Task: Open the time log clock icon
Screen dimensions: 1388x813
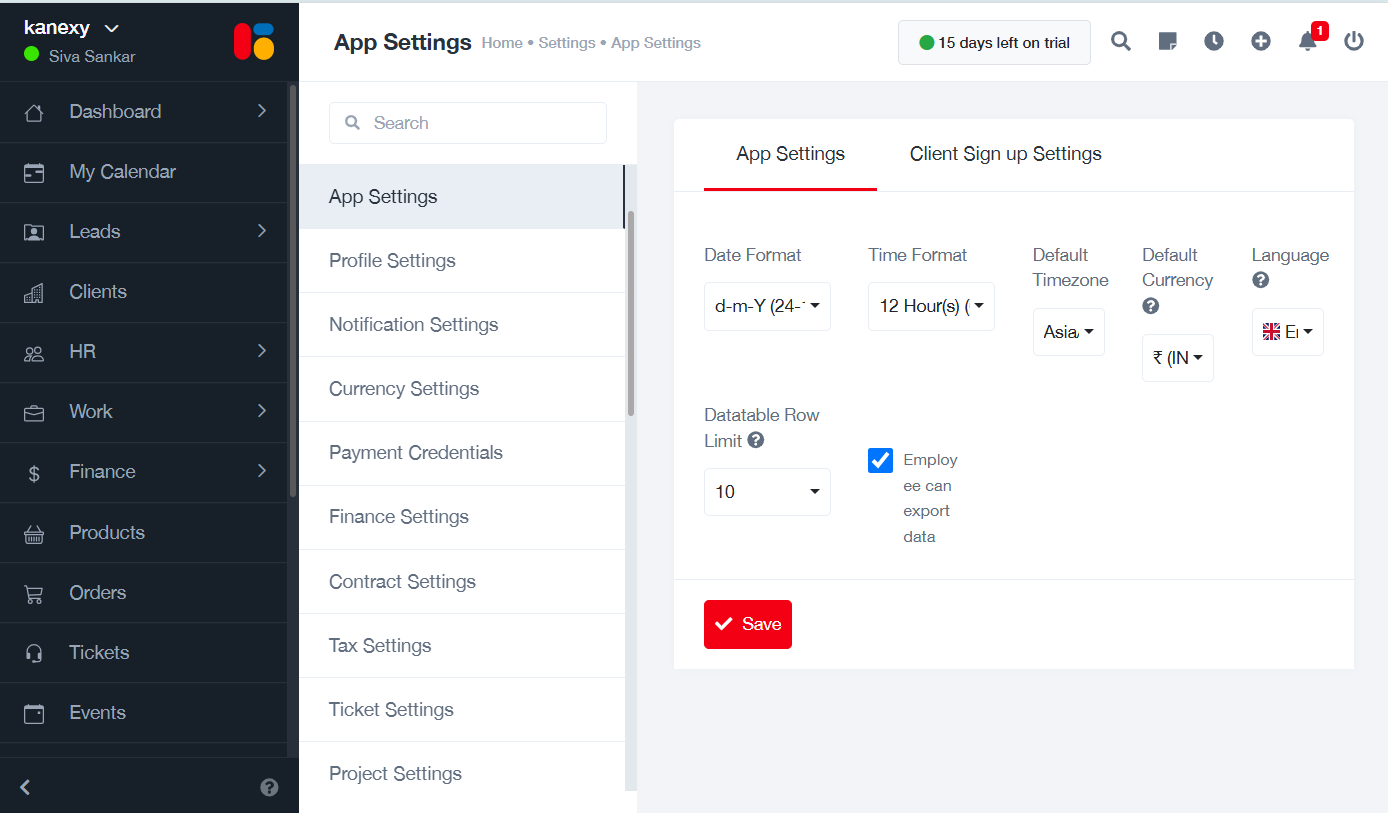Action: 1213,41
